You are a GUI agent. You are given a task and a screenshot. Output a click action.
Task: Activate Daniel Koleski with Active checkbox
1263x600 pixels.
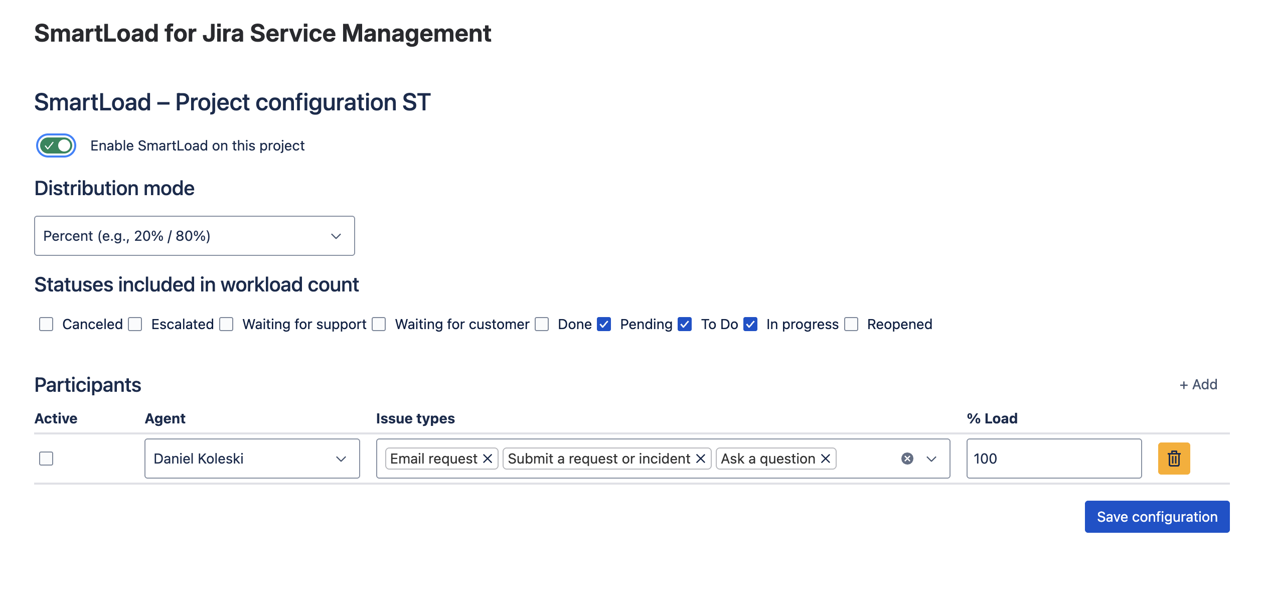[x=46, y=459]
